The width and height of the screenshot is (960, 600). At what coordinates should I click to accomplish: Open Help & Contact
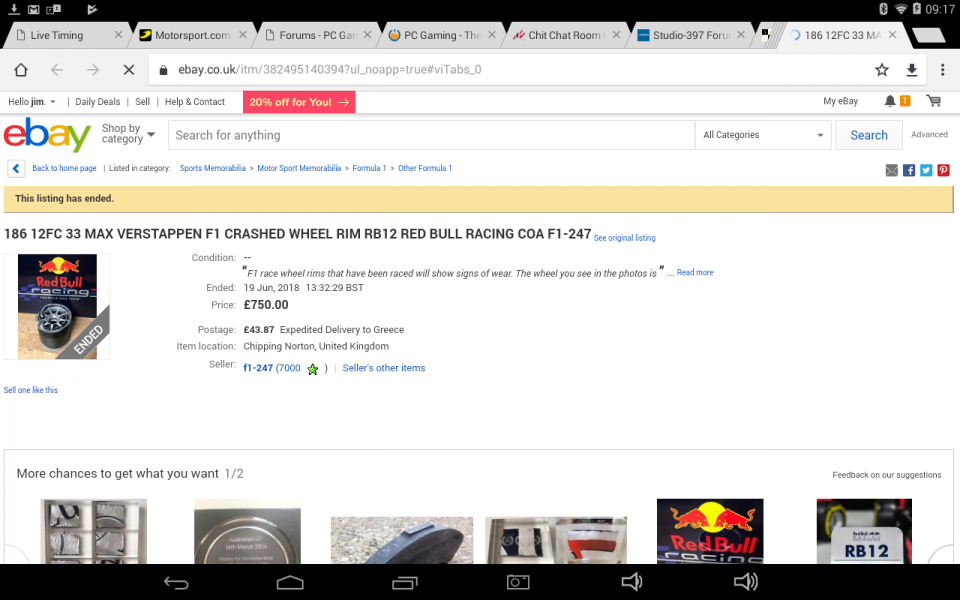tap(195, 102)
